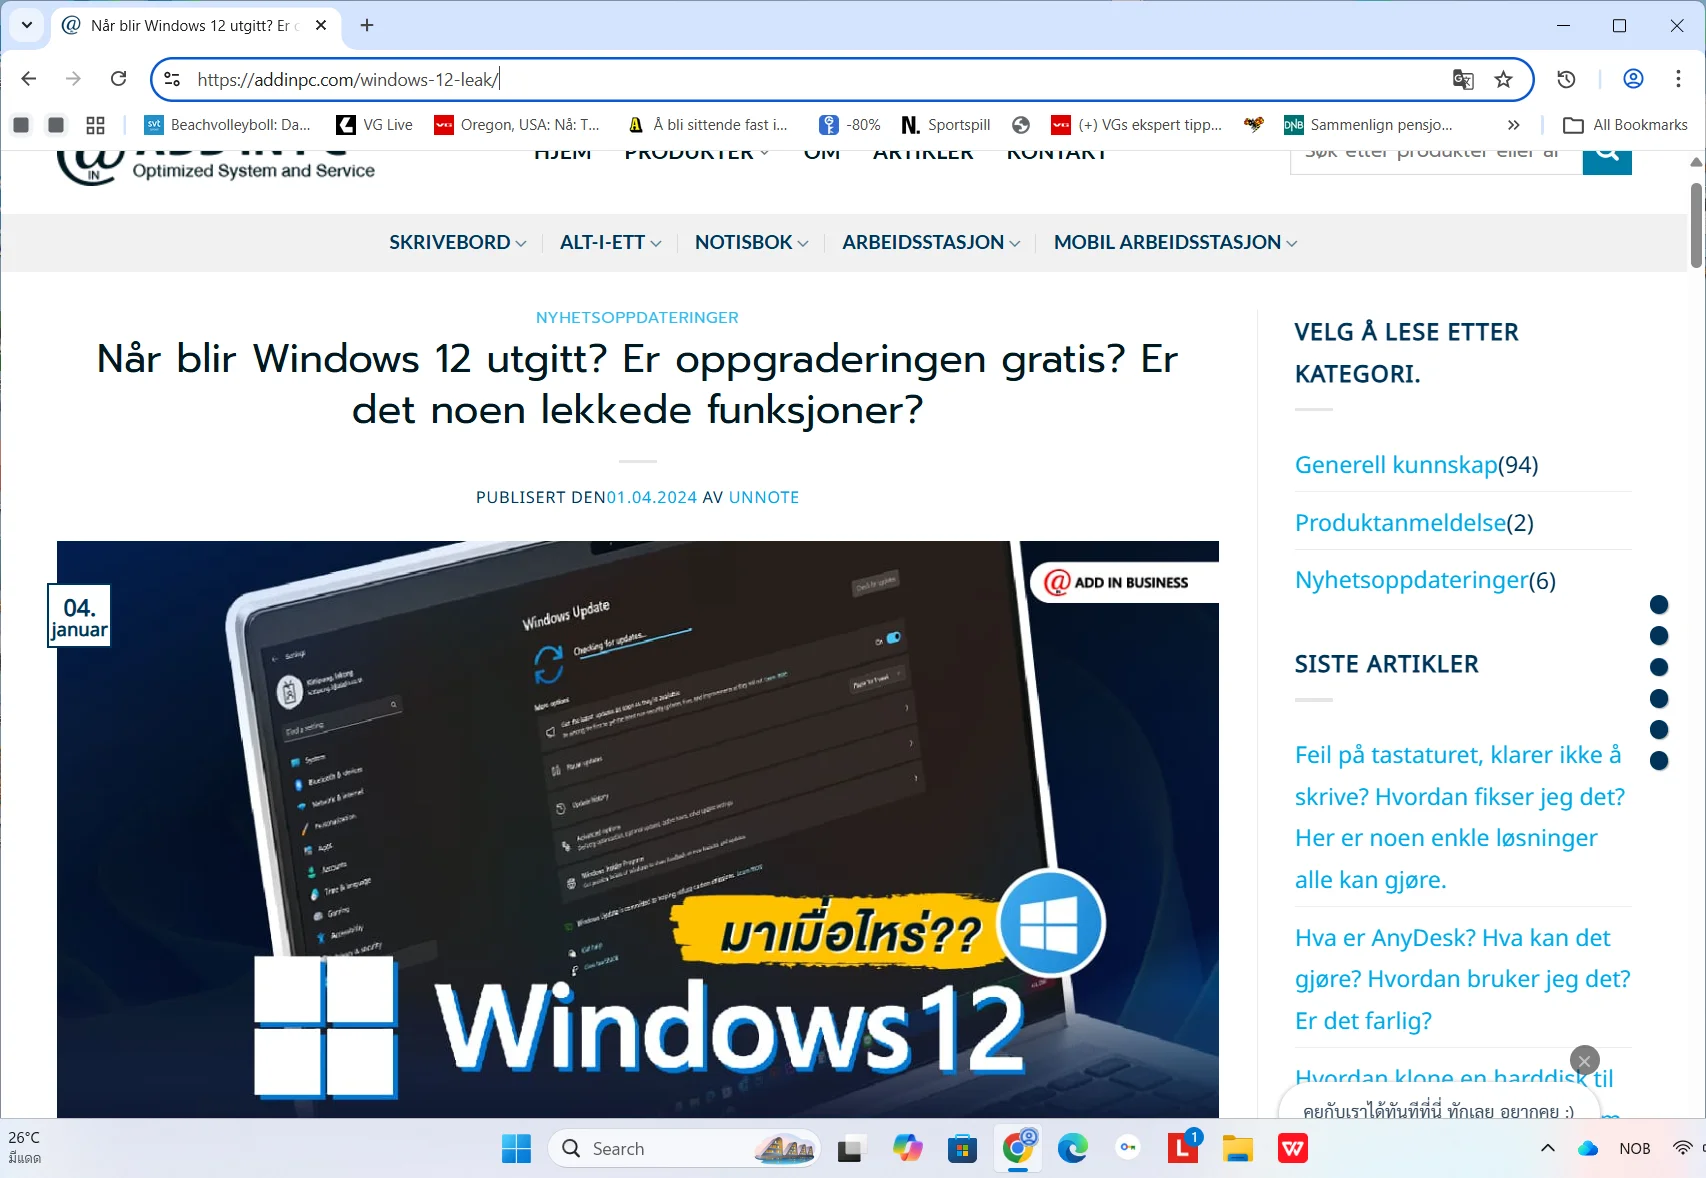Click the Google Translate icon in the address bar
Viewport: 1706px width, 1178px height.
[x=1463, y=79]
